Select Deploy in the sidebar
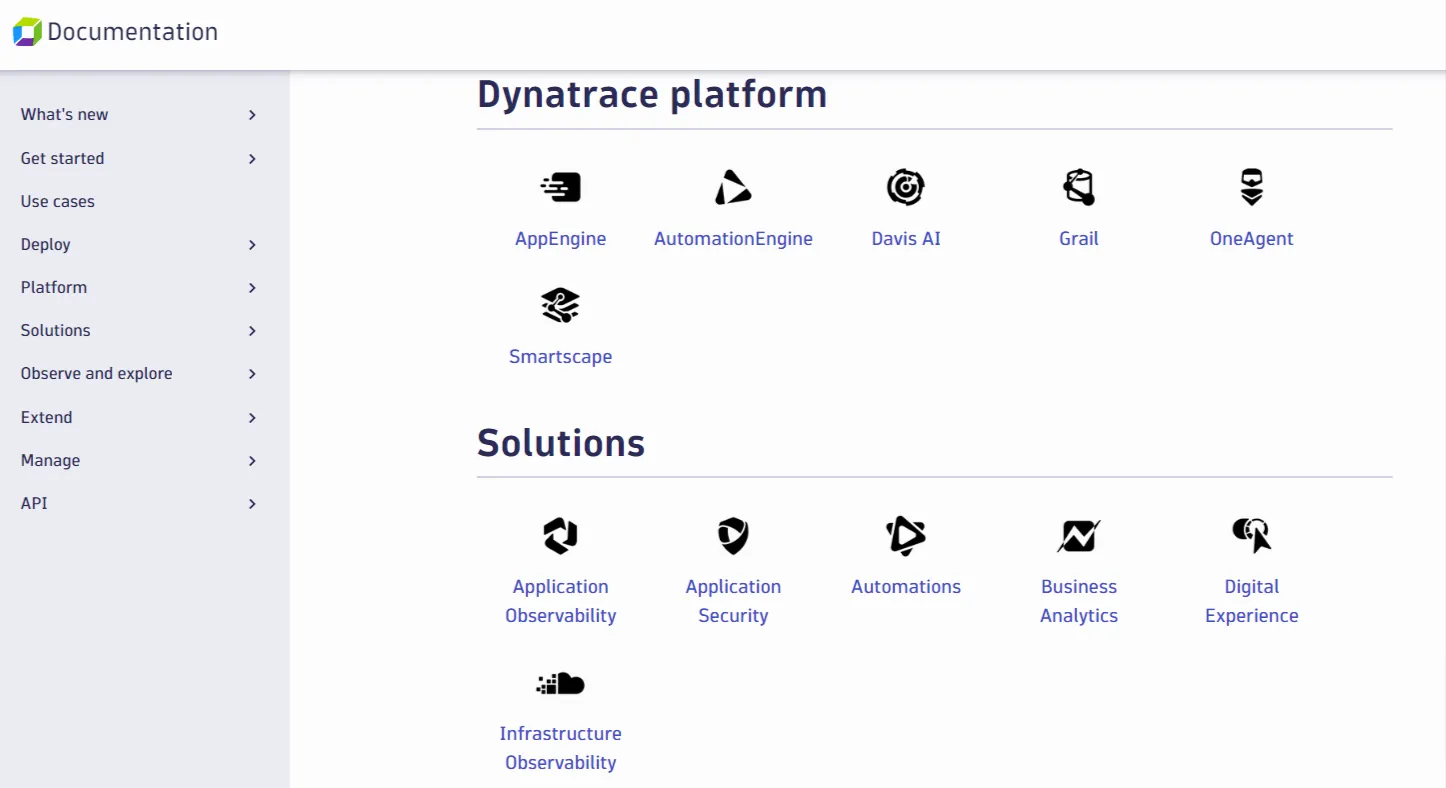1446x788 pixels. pos(45,244)
